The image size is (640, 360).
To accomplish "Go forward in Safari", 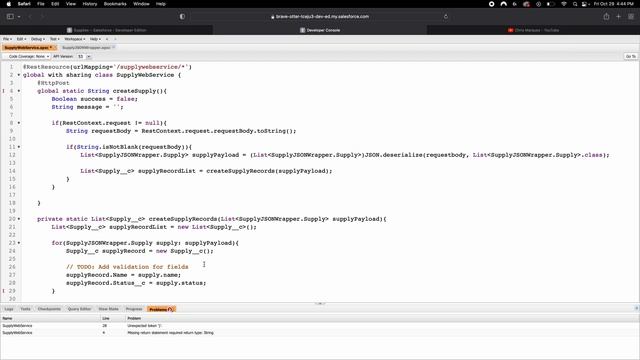I will coord(42,16).
